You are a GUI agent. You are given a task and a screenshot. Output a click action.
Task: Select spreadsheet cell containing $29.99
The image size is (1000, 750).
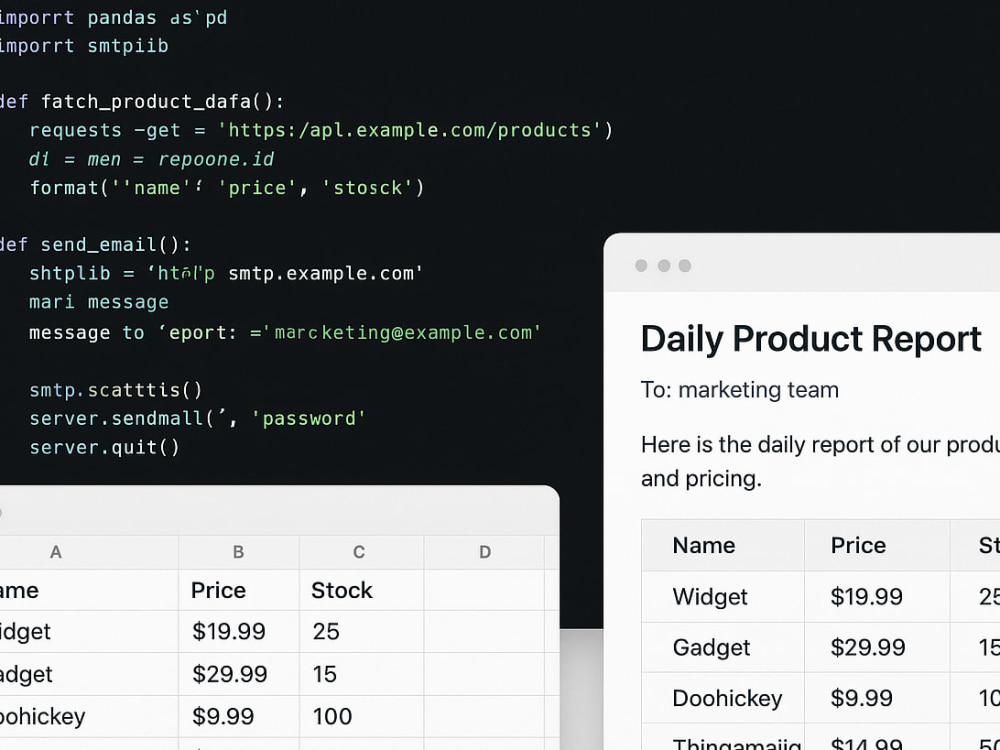click(x=239, y=674)
